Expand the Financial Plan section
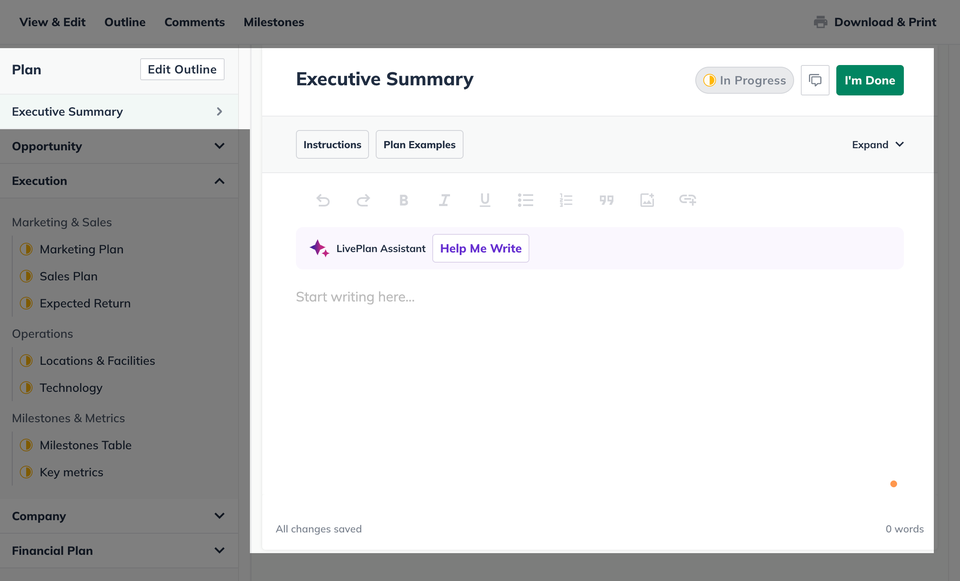The image size is (960, 581). 119,550
